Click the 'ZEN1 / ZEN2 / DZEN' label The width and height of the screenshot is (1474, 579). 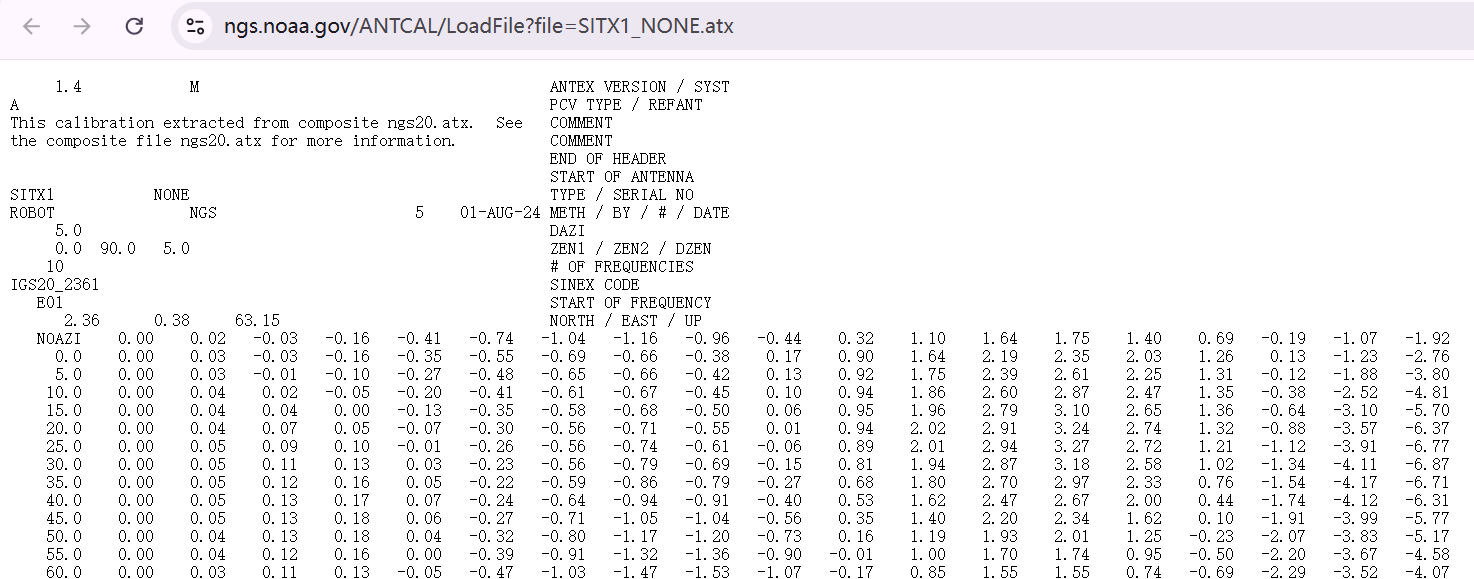pyautogui.click(x=630, y=249)
